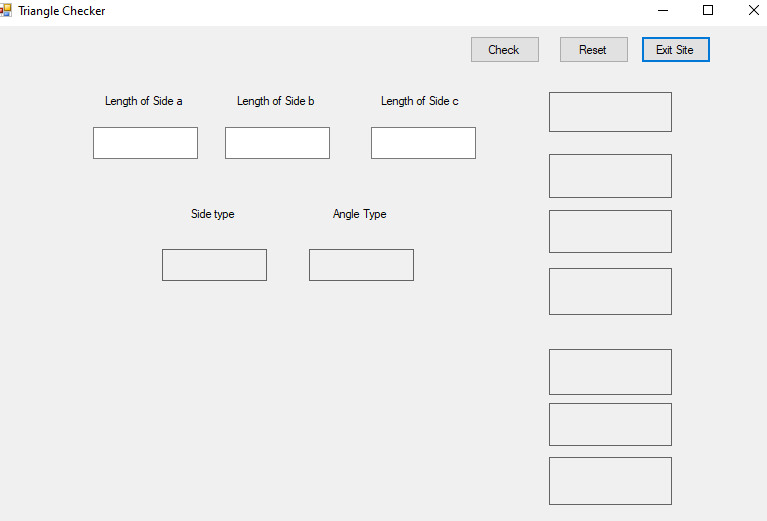Click the 'Side type' label
767x521 pixels.
(213, 214)
